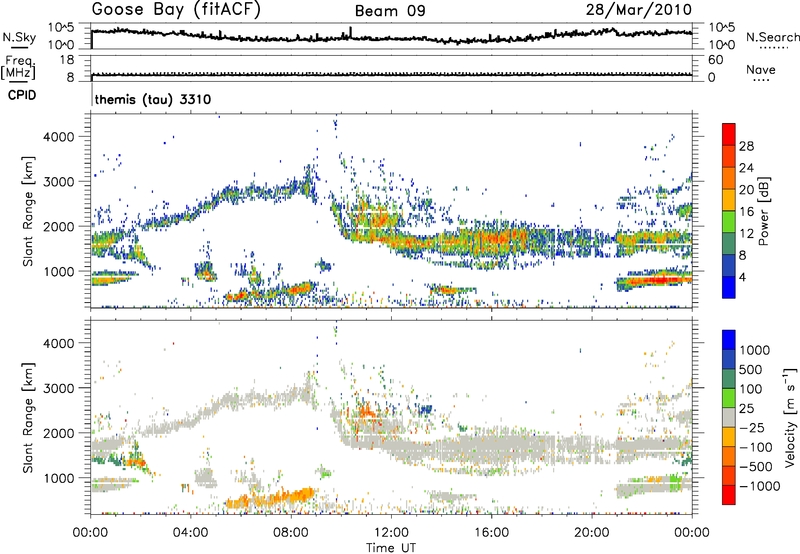This screenshot has height=554, width=800.
Task: Select the frequency trace line in second panel
Action: click(x=391, y=74)
